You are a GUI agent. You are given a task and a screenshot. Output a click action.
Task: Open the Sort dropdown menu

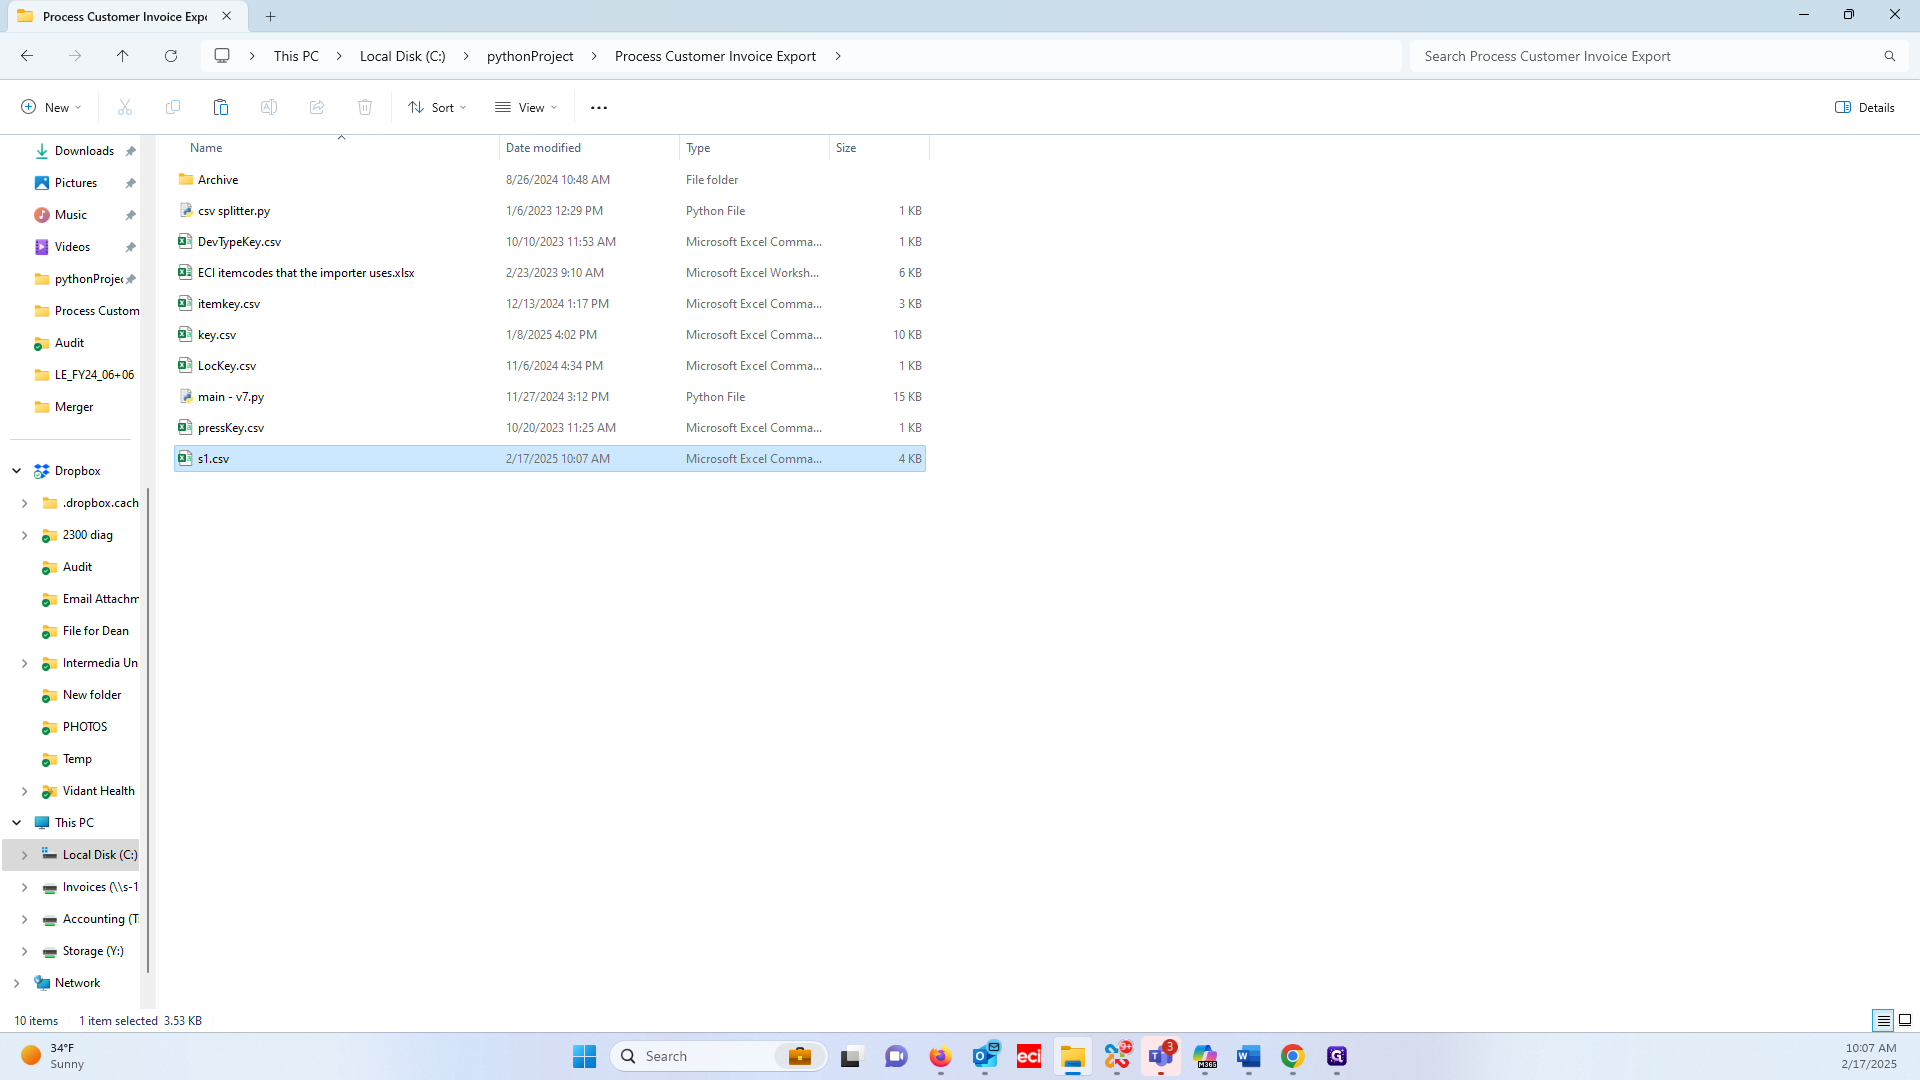[437, 107]
